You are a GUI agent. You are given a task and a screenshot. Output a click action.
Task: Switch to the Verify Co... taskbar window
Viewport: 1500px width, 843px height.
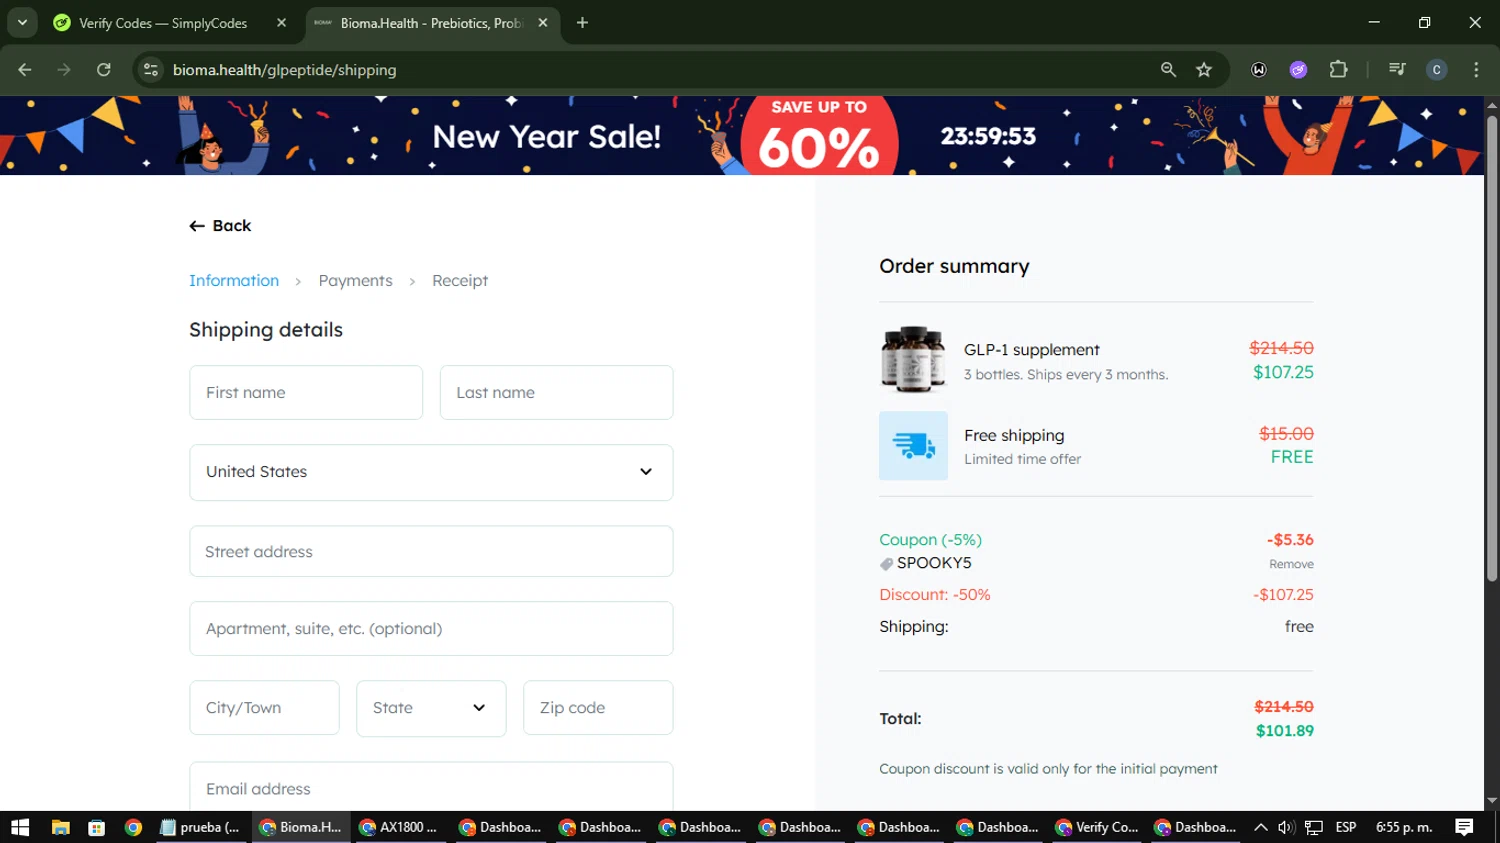coord(1098,827)
